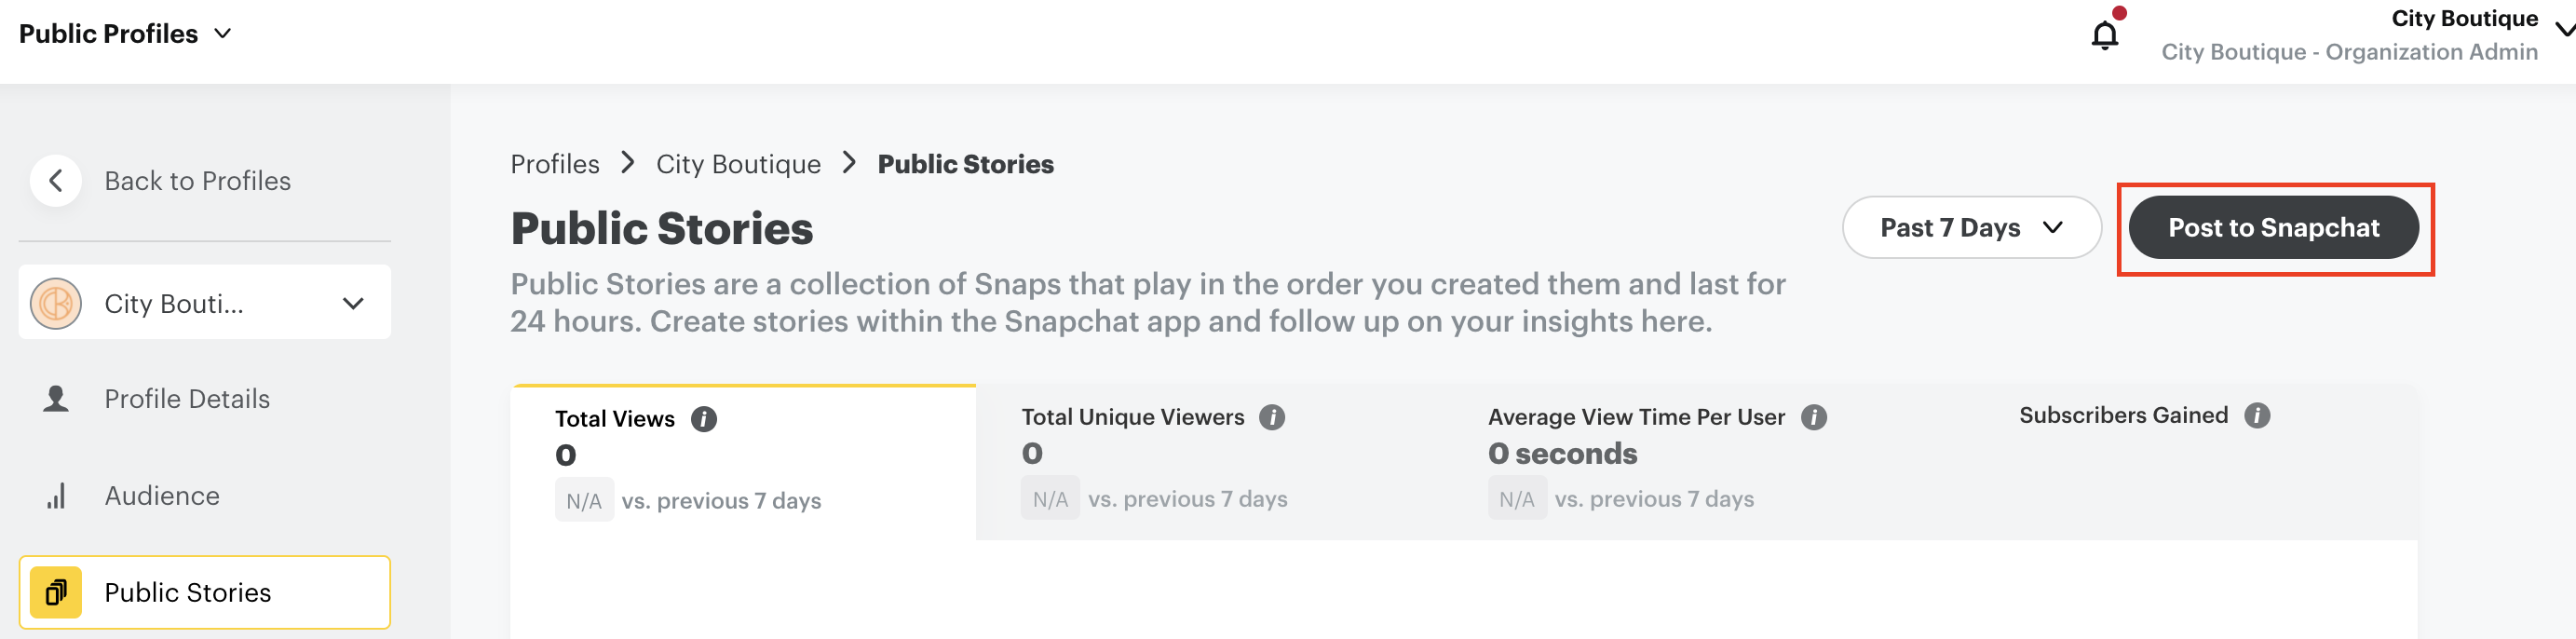Click the Total Unique Viewers info icon
Viewport: 2576px width, 639px height.
pos(1273,417)
